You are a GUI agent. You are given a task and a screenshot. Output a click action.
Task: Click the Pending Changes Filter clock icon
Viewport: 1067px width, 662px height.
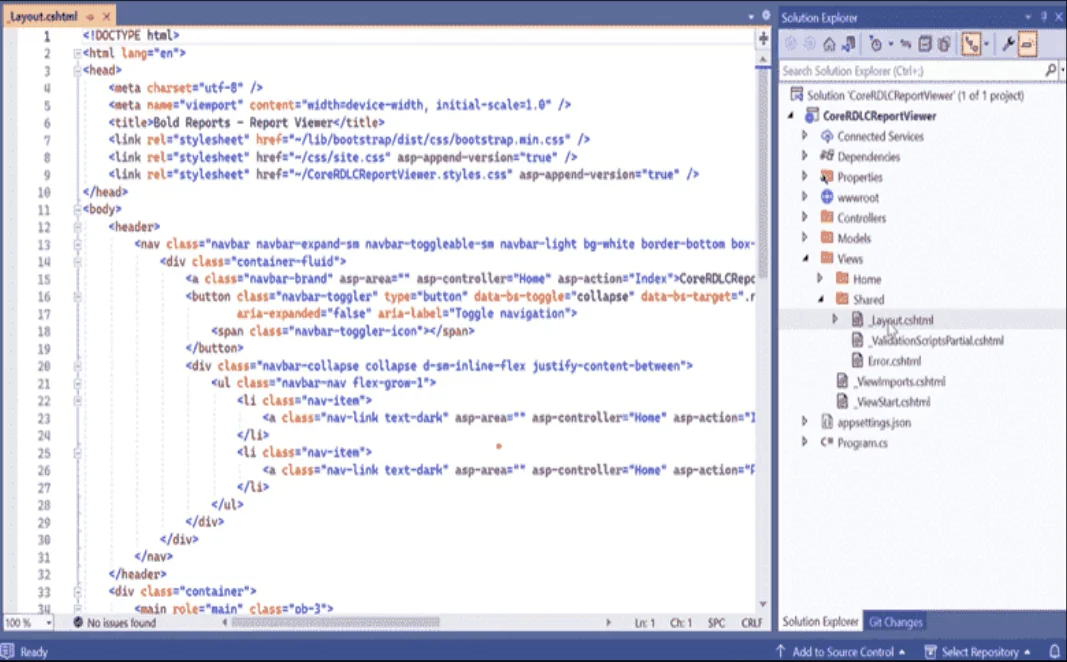click(876, 45)
